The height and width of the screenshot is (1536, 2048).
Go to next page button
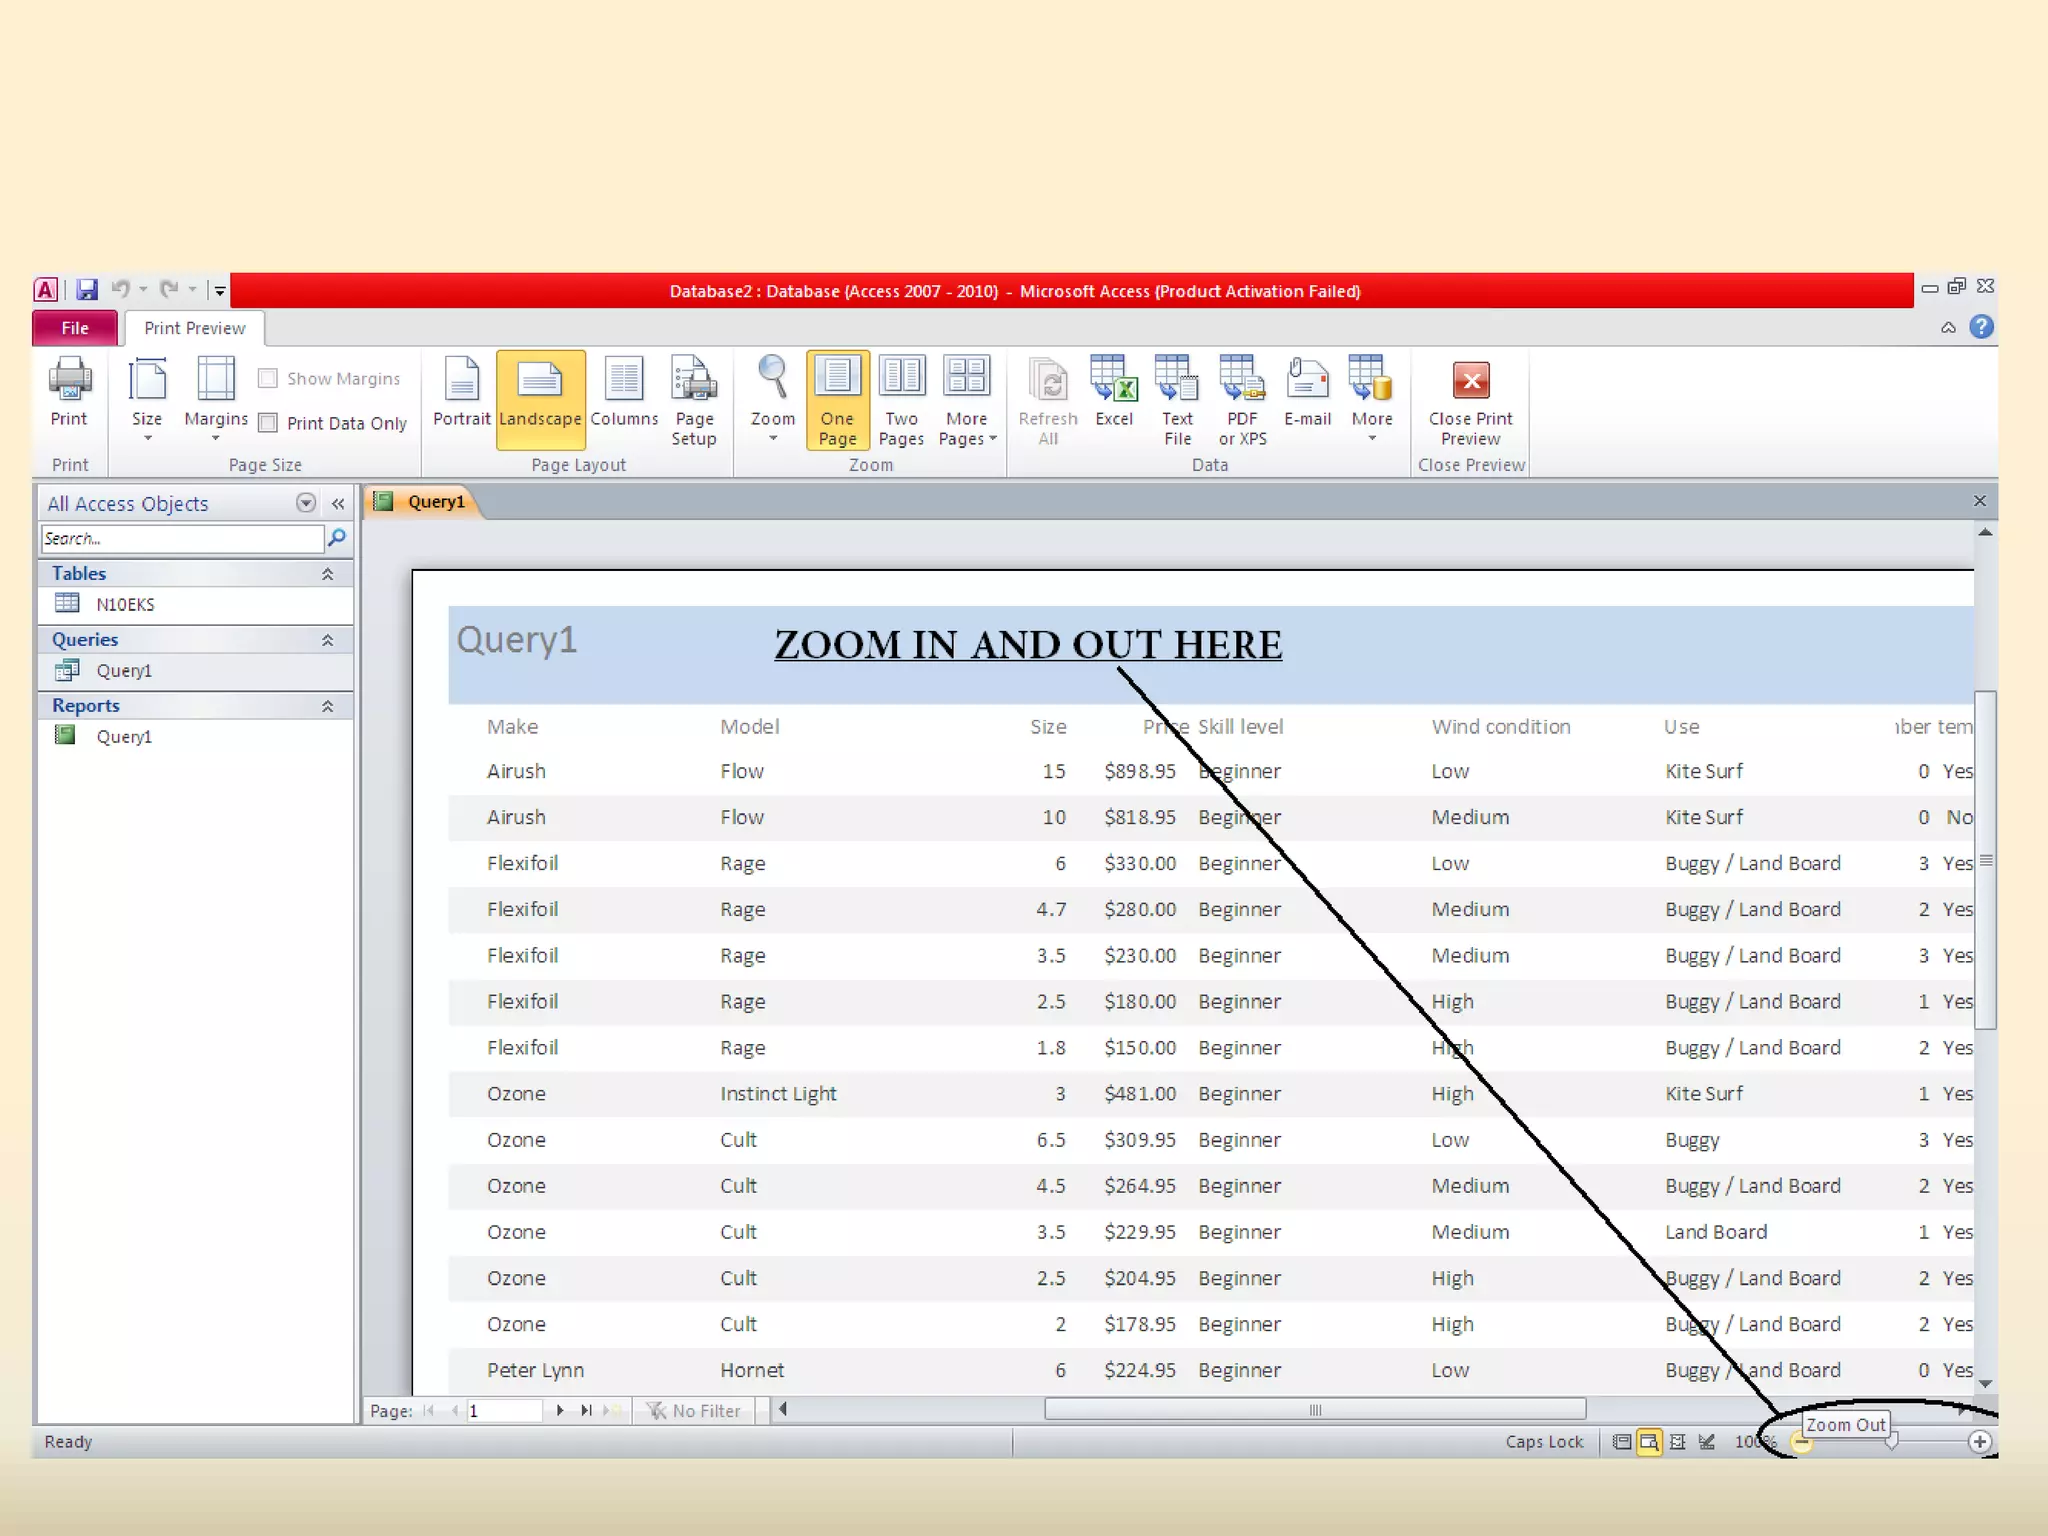pyautogui.click(x=560, y=1410)
